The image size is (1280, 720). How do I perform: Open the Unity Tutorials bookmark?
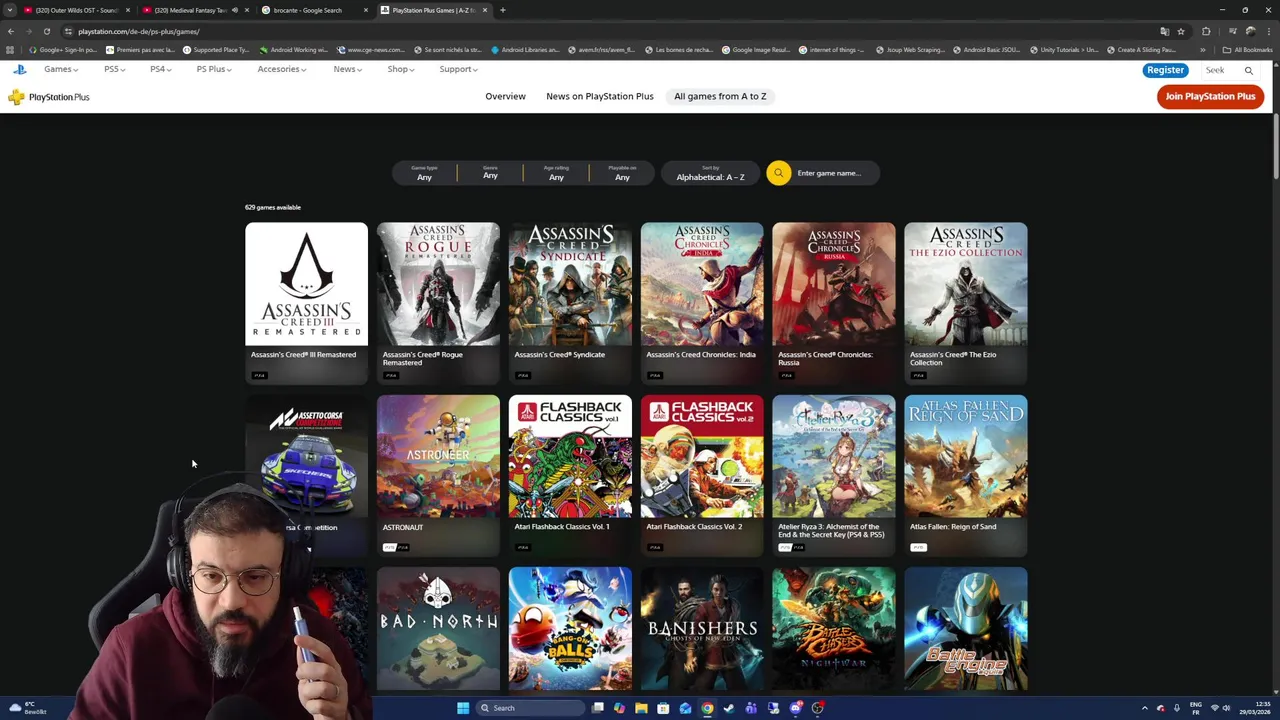[x=1063, y=49]
